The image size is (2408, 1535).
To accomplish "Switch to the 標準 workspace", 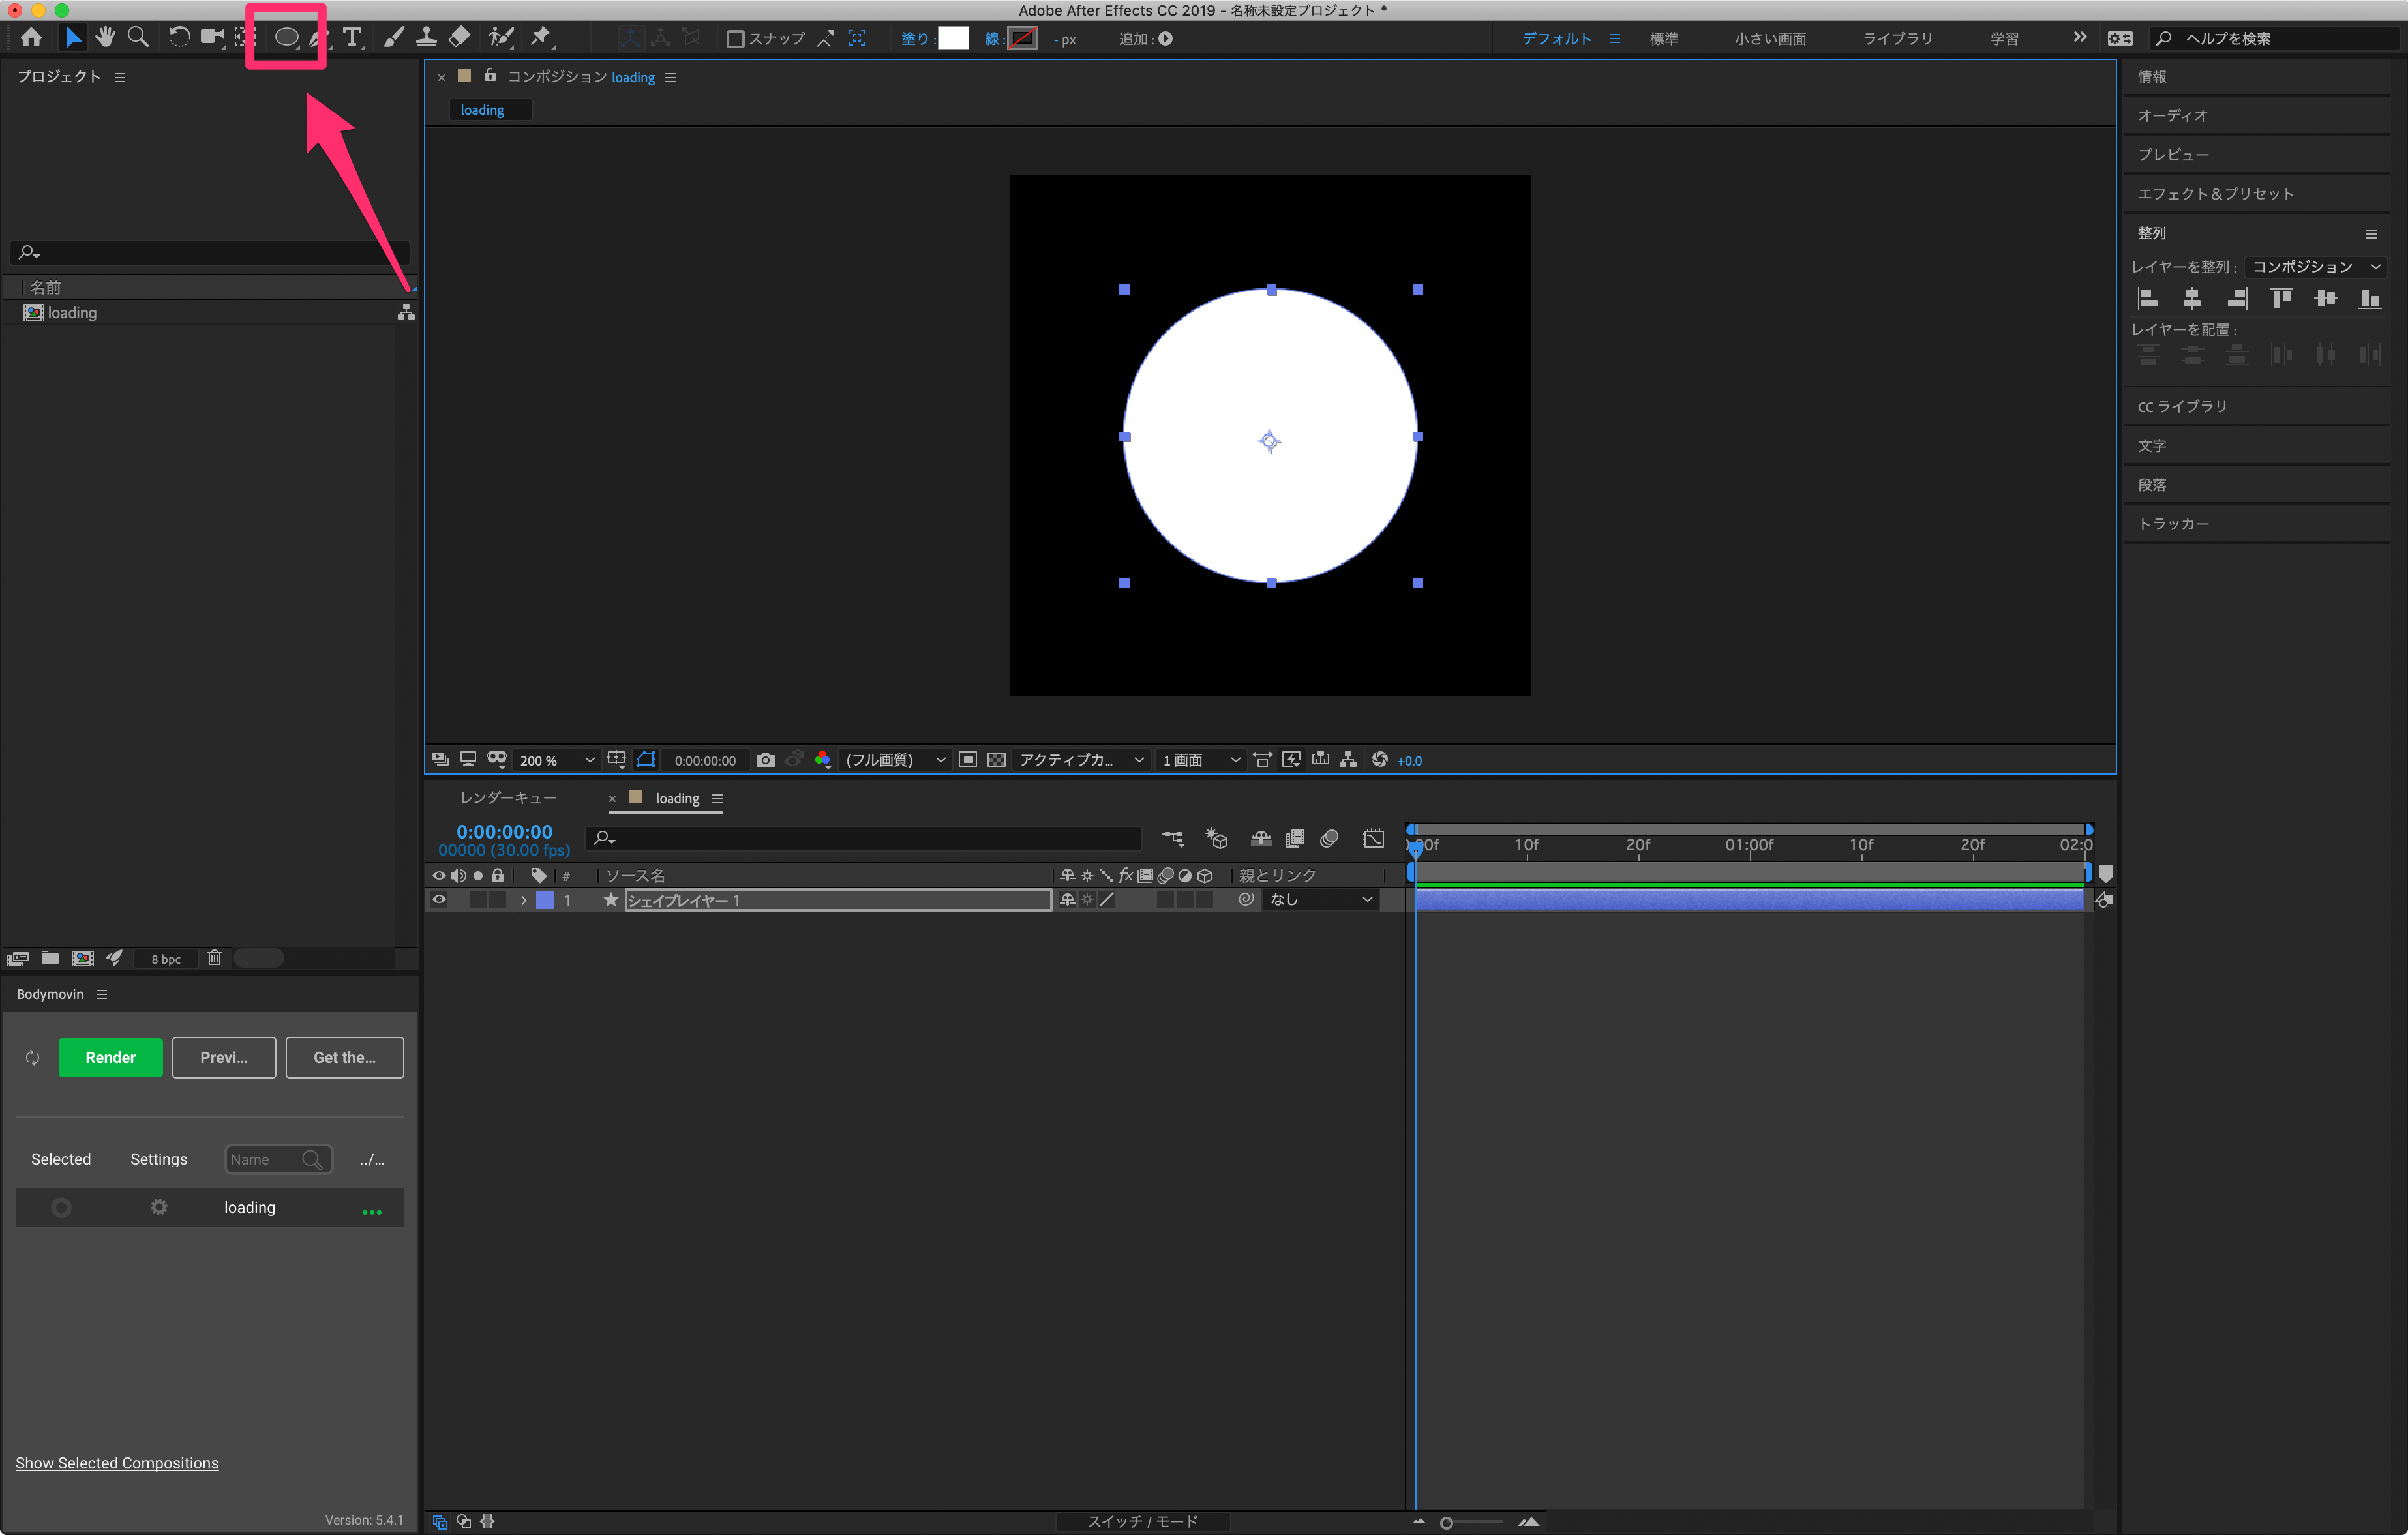I will (x=1663, y=39).
